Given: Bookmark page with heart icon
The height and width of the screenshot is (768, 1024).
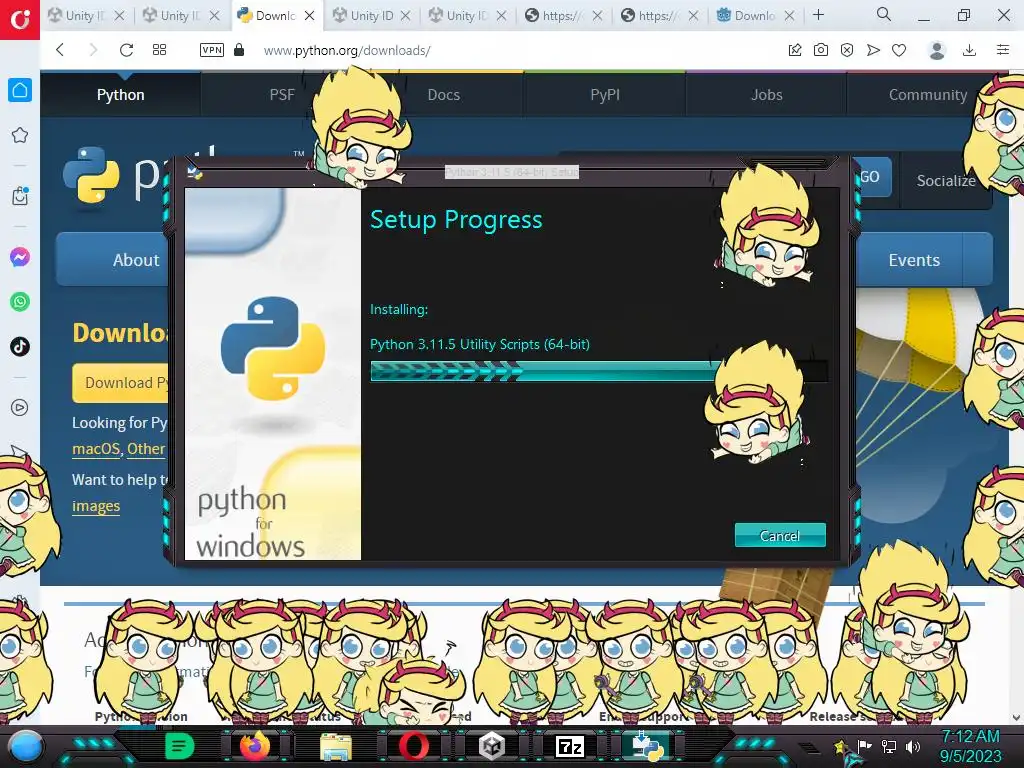Looking at the screenshot, I should 899,50.
